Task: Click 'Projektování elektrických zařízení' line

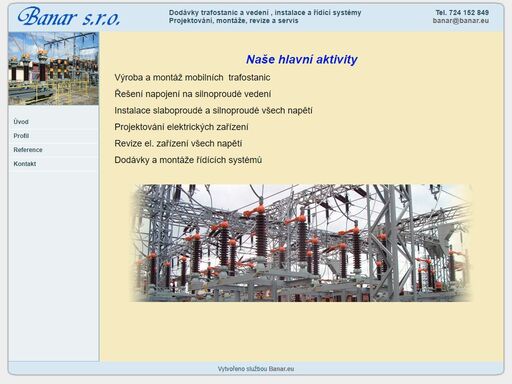Action: (181, 127)
